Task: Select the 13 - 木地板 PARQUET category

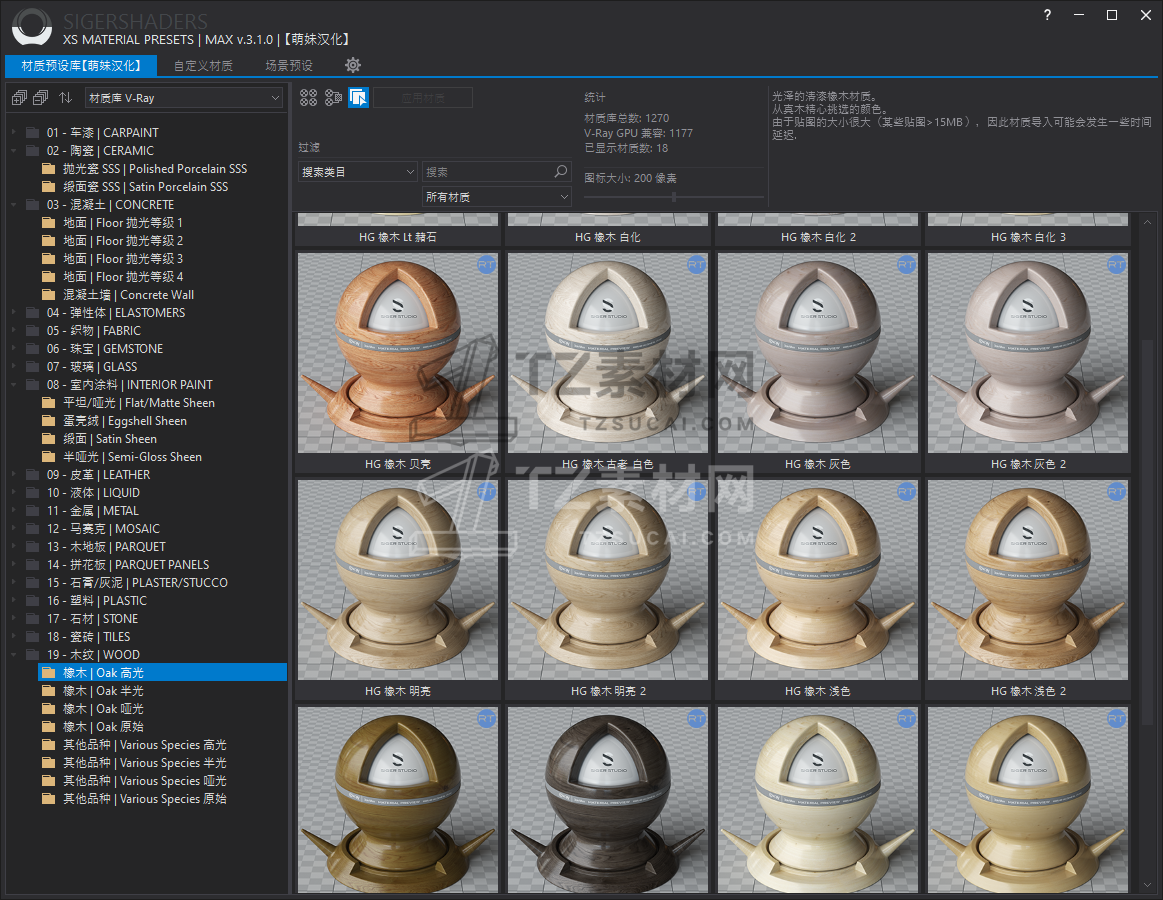Action: point(106,547)
